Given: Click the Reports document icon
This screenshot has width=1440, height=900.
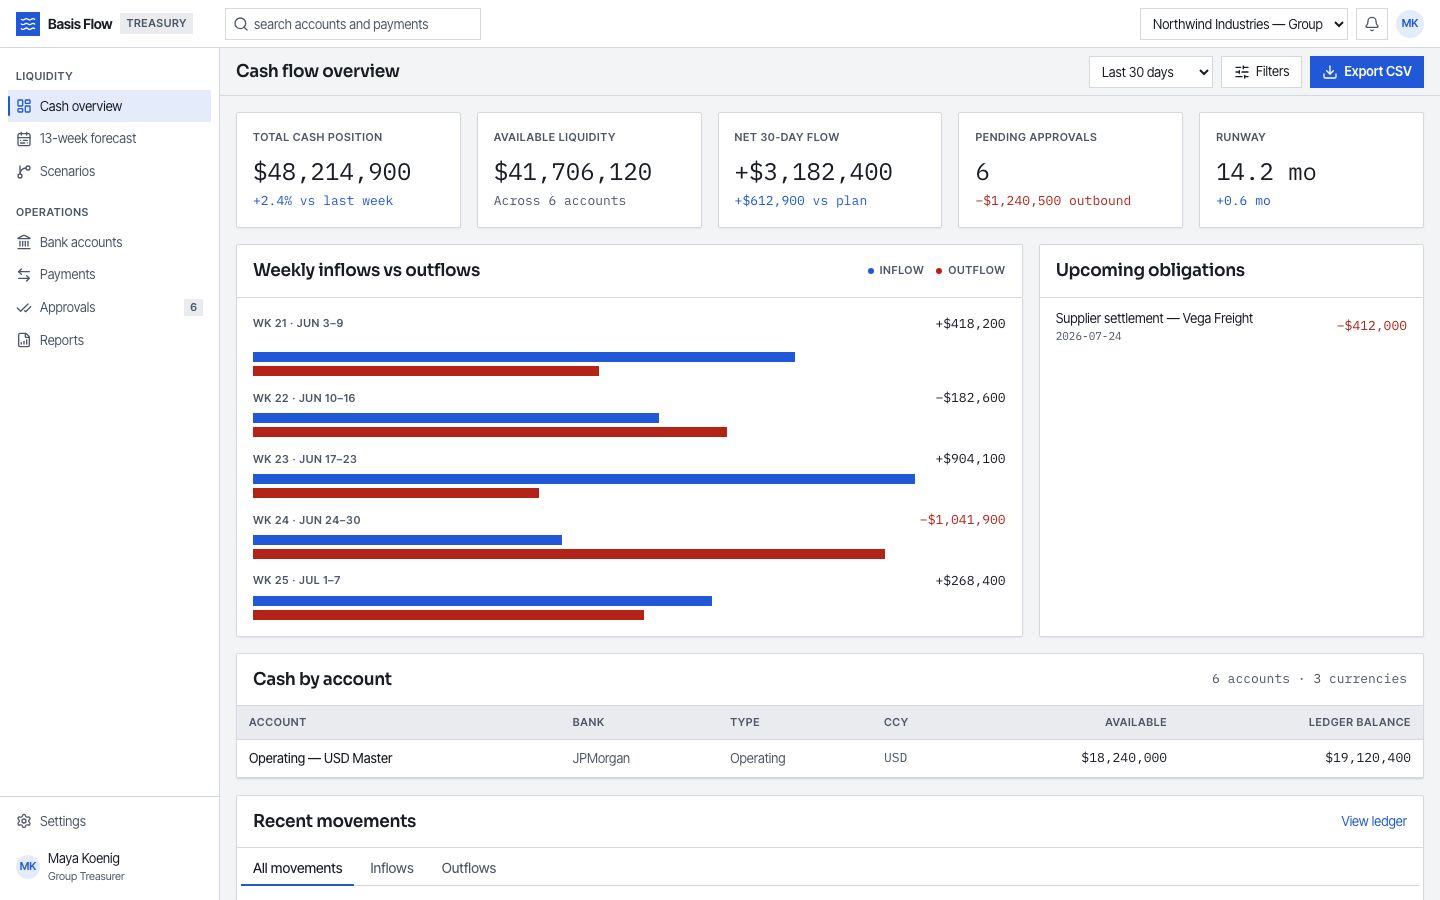Looking at the screenshot, I should coord(24,340).
